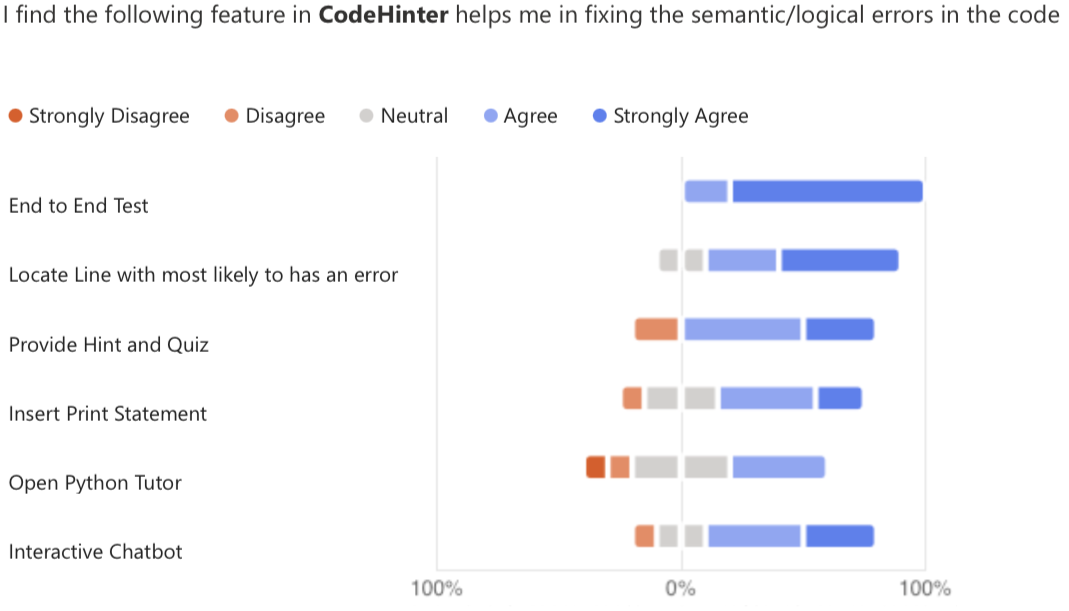Screen dimensions: 1069x611
Task: Click the Agree legend color dot
Action: pos(490,116)
